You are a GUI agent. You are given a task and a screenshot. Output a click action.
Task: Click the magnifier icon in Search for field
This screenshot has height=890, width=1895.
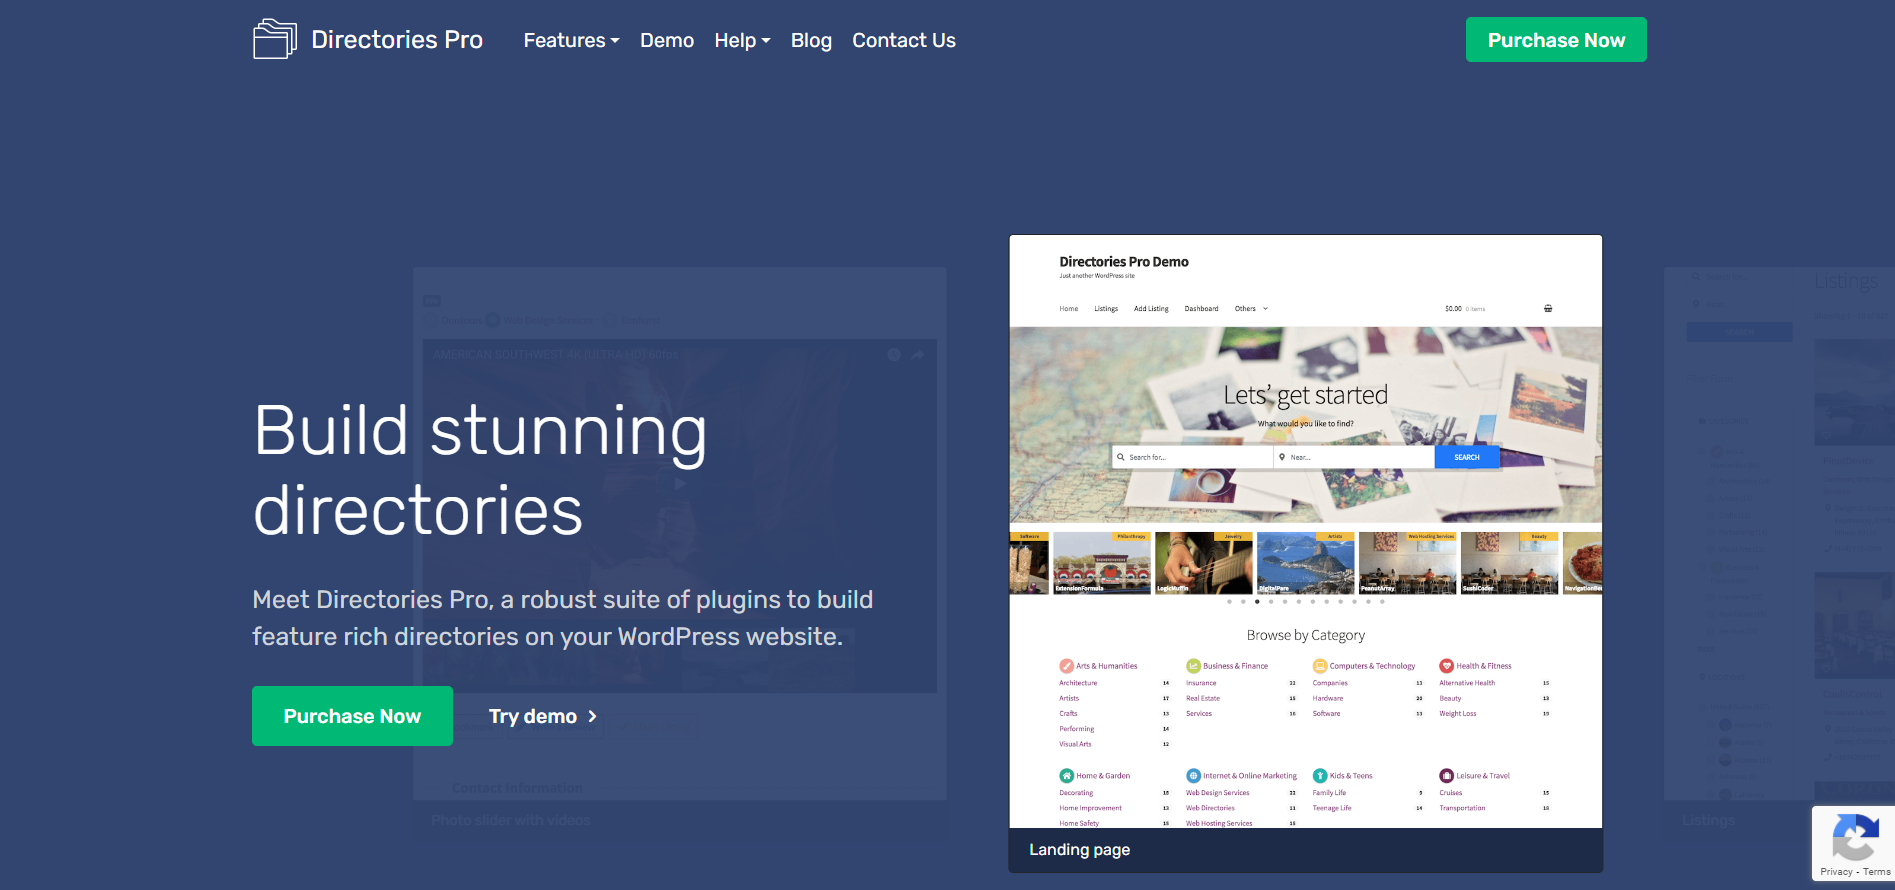[x=1121, y=457]
